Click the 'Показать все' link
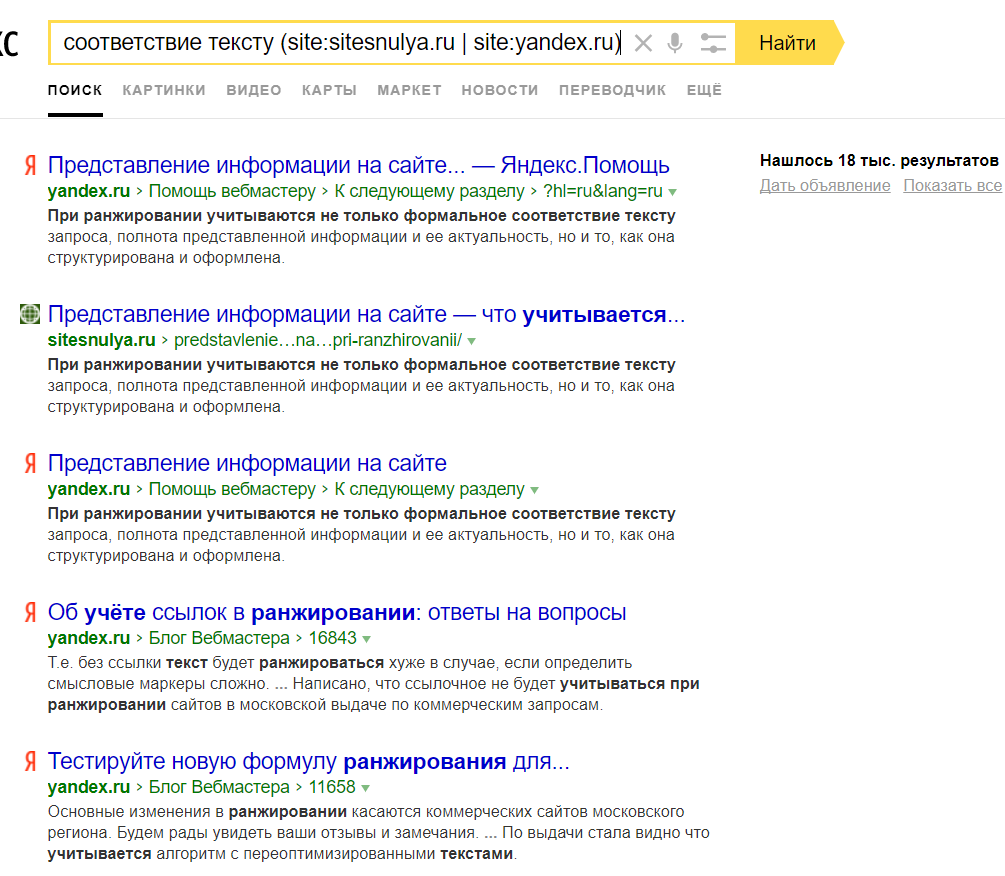Viewport: 1005px width, 876px height. tap(952, 186)
